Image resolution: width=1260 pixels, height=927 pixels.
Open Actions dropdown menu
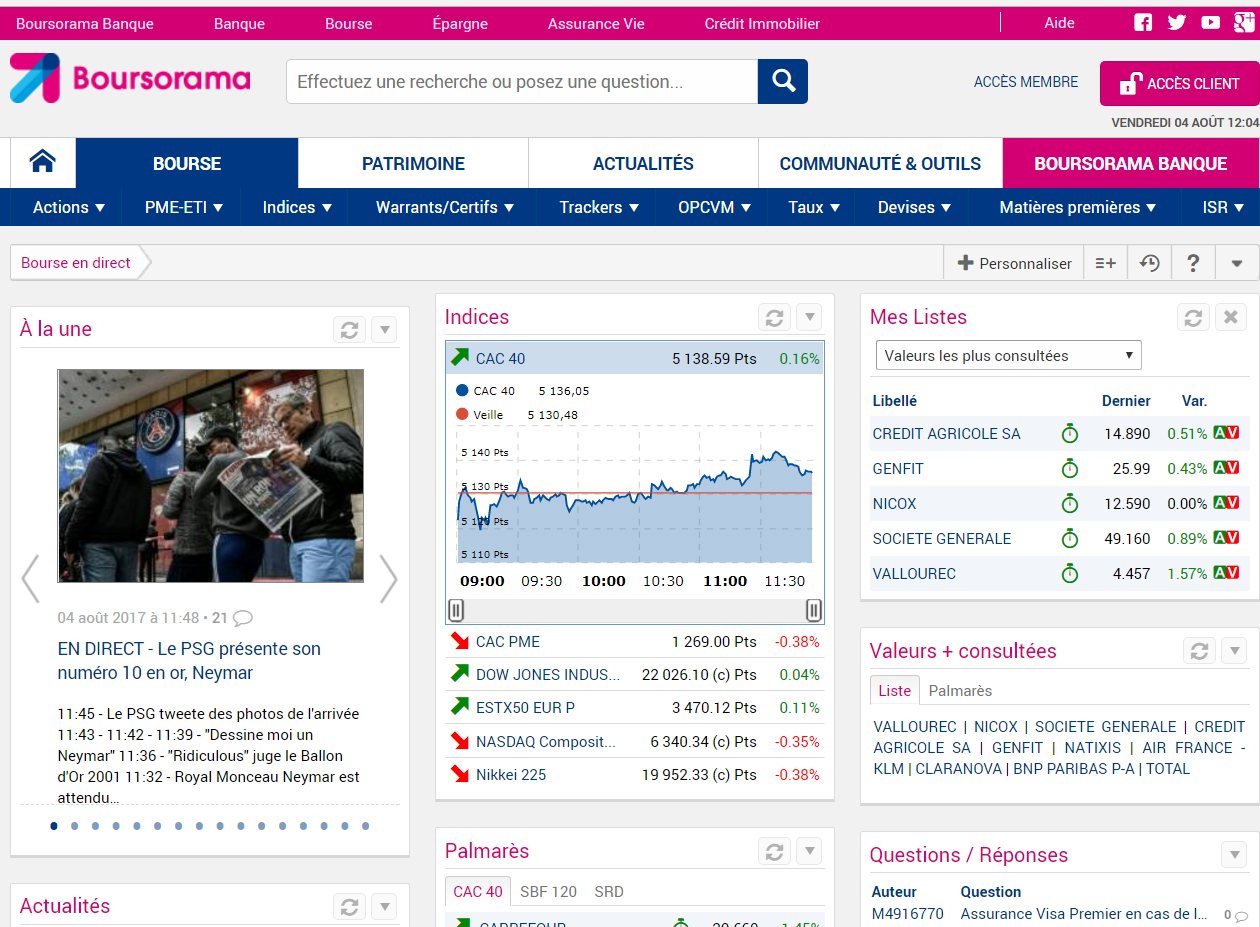click(68, 207)
